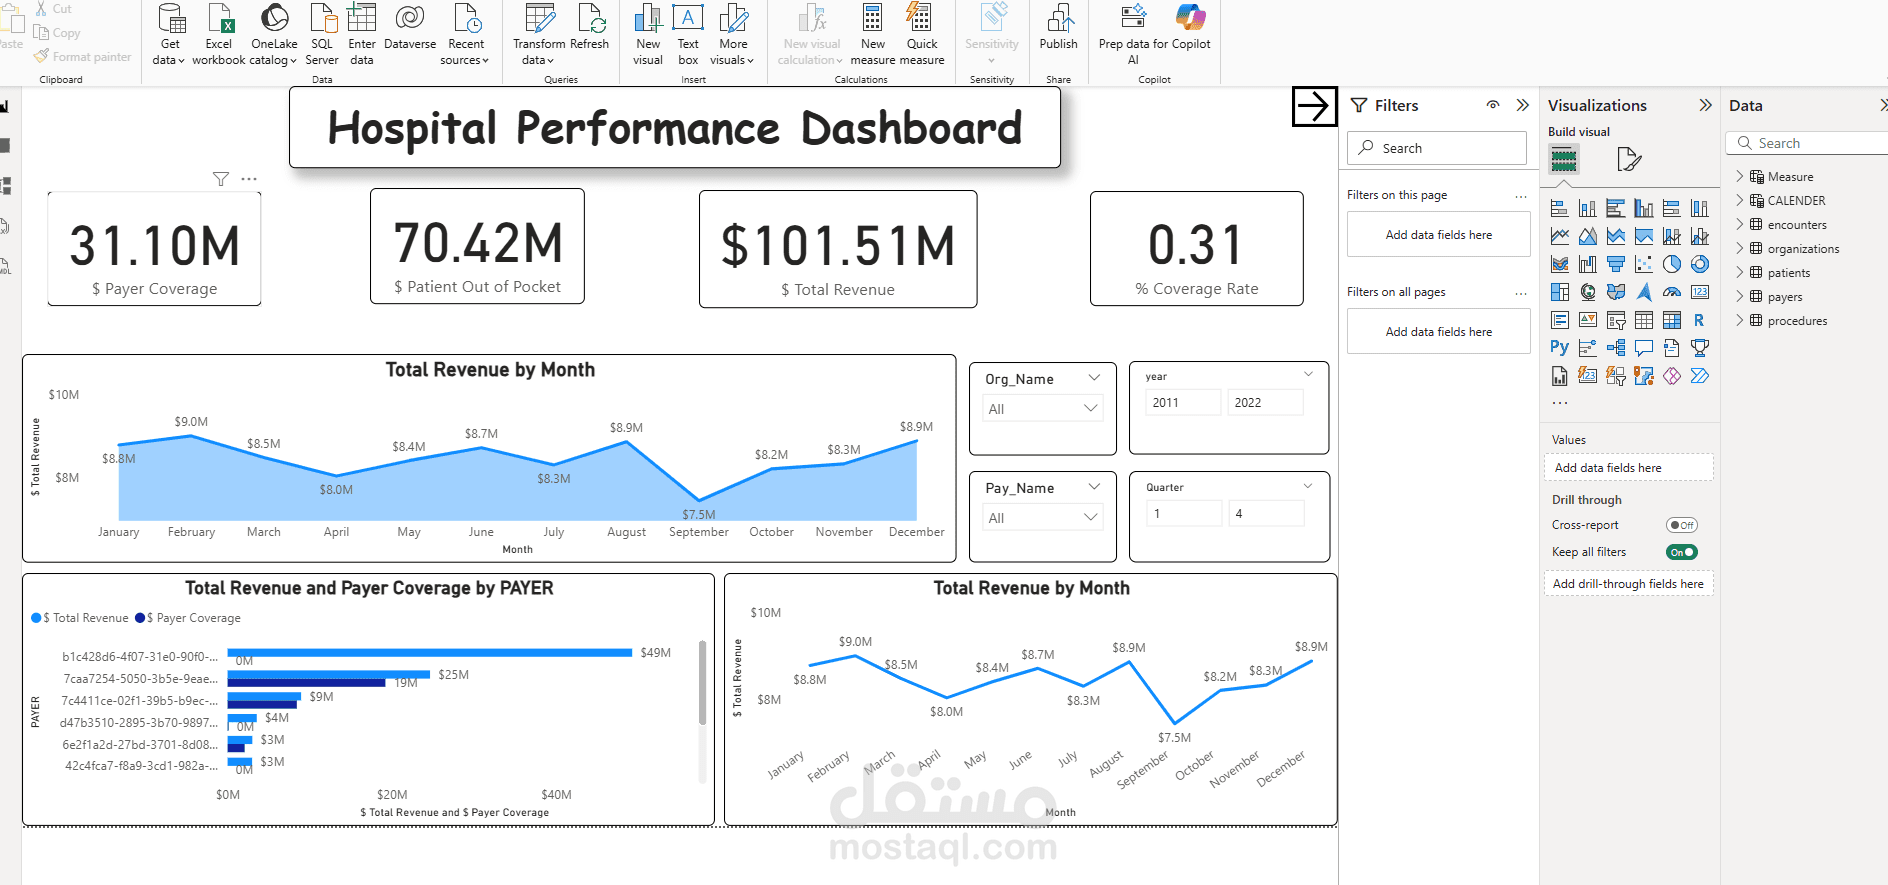Click filter icon above Payer Coverage card
Viewport: 1888px width, 885px height.
click(221, 179)
